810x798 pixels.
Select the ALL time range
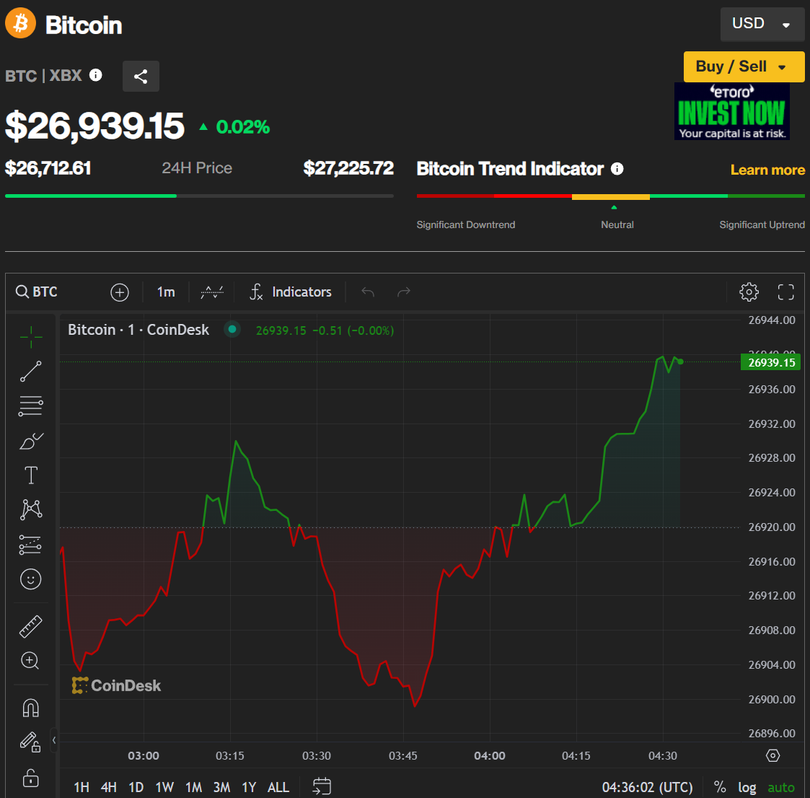pos(278,787)
